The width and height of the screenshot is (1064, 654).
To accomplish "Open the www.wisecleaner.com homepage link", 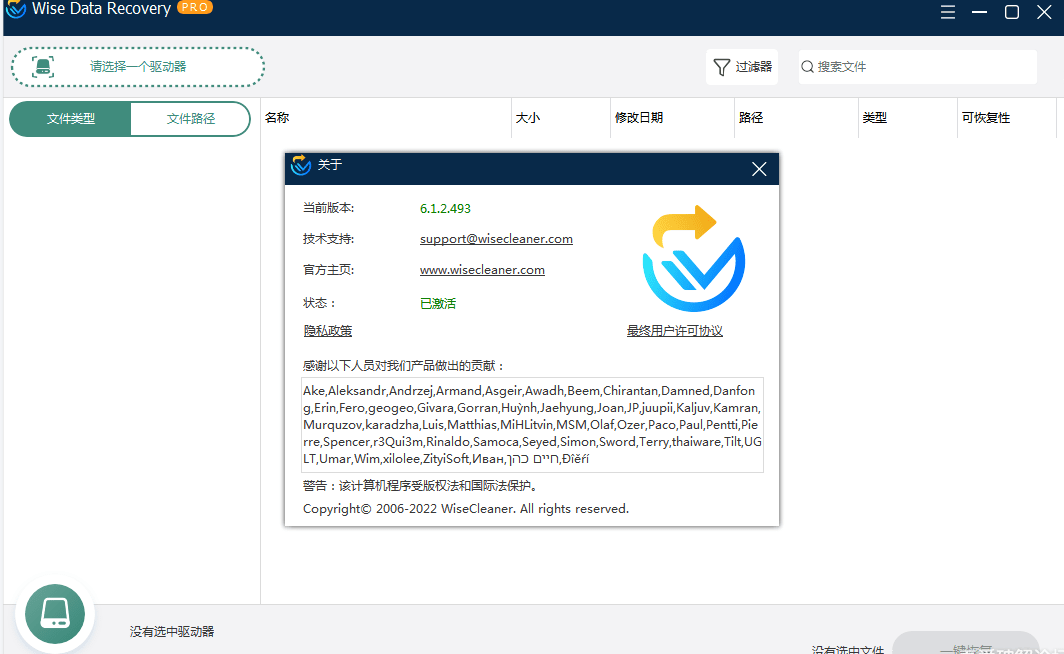I will (x=482, y=270).
